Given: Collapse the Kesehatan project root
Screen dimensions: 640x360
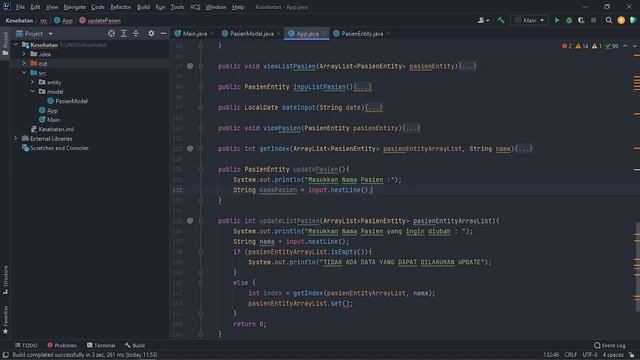Looking at the screenshot, I should (16, 44).
